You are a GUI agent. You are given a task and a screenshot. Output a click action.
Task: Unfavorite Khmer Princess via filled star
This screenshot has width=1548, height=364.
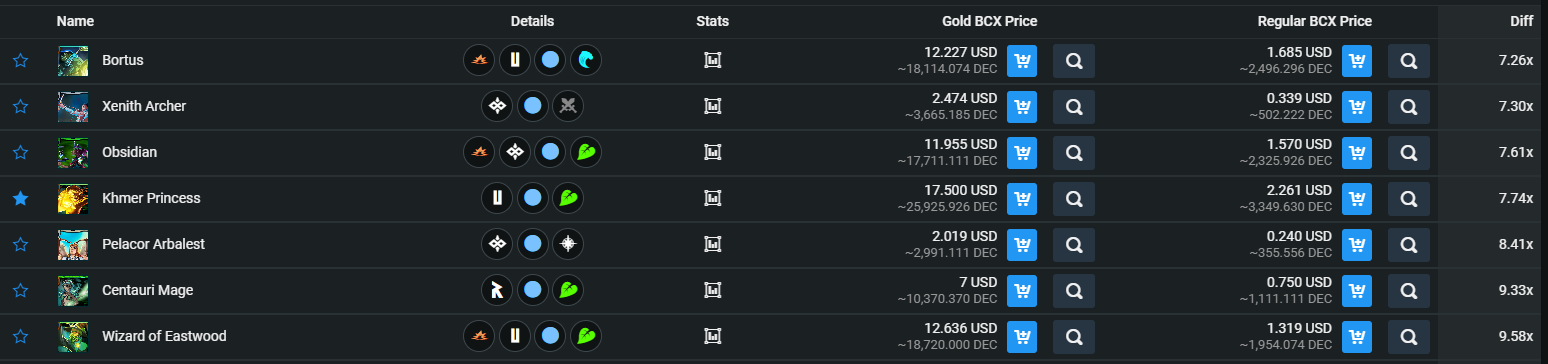pyautogui.click(x=20, y=199)
